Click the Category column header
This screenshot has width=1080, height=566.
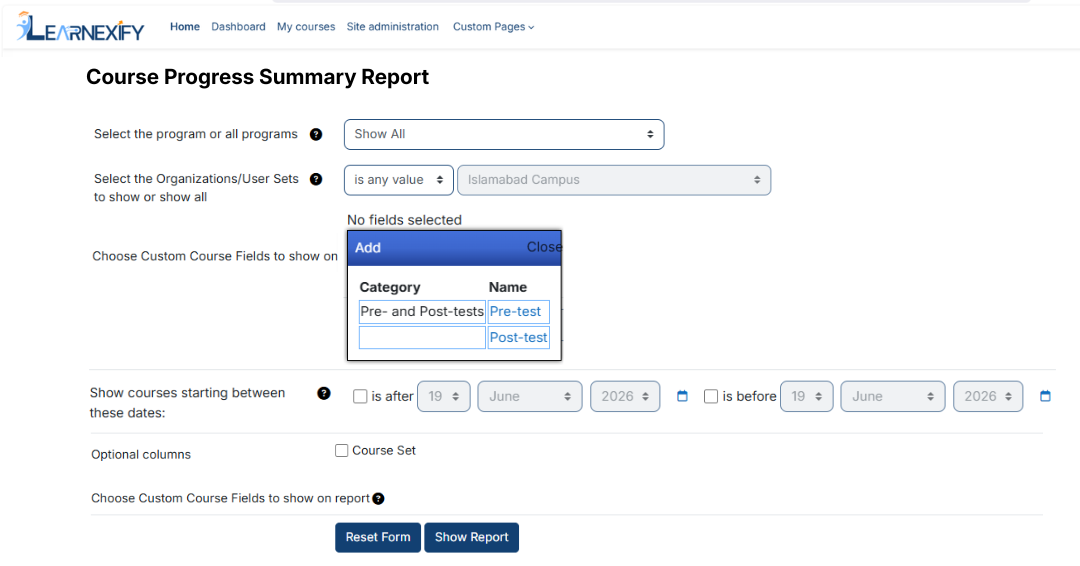point(390,287)
